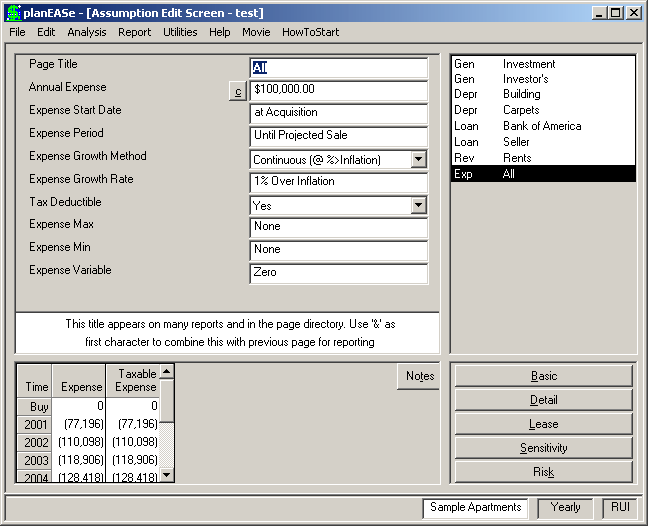The width and height of the screenshot is (648, 526).
Task: Select the Detail button
Action: tap(543, 400)
